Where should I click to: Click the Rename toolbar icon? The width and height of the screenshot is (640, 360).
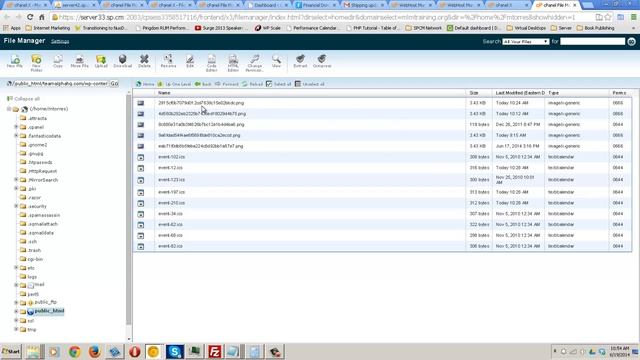168,61
